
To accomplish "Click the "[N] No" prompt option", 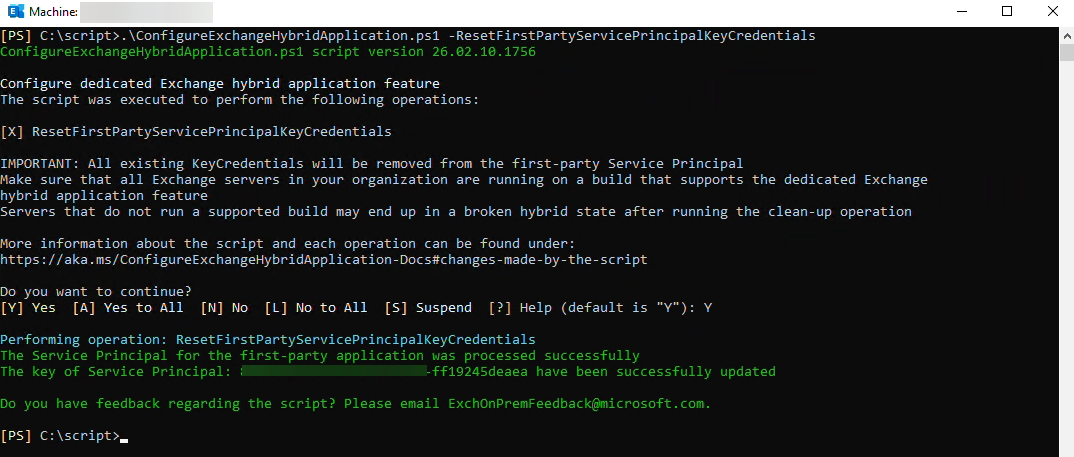I will pyautogui.click(x=224, y=308).
